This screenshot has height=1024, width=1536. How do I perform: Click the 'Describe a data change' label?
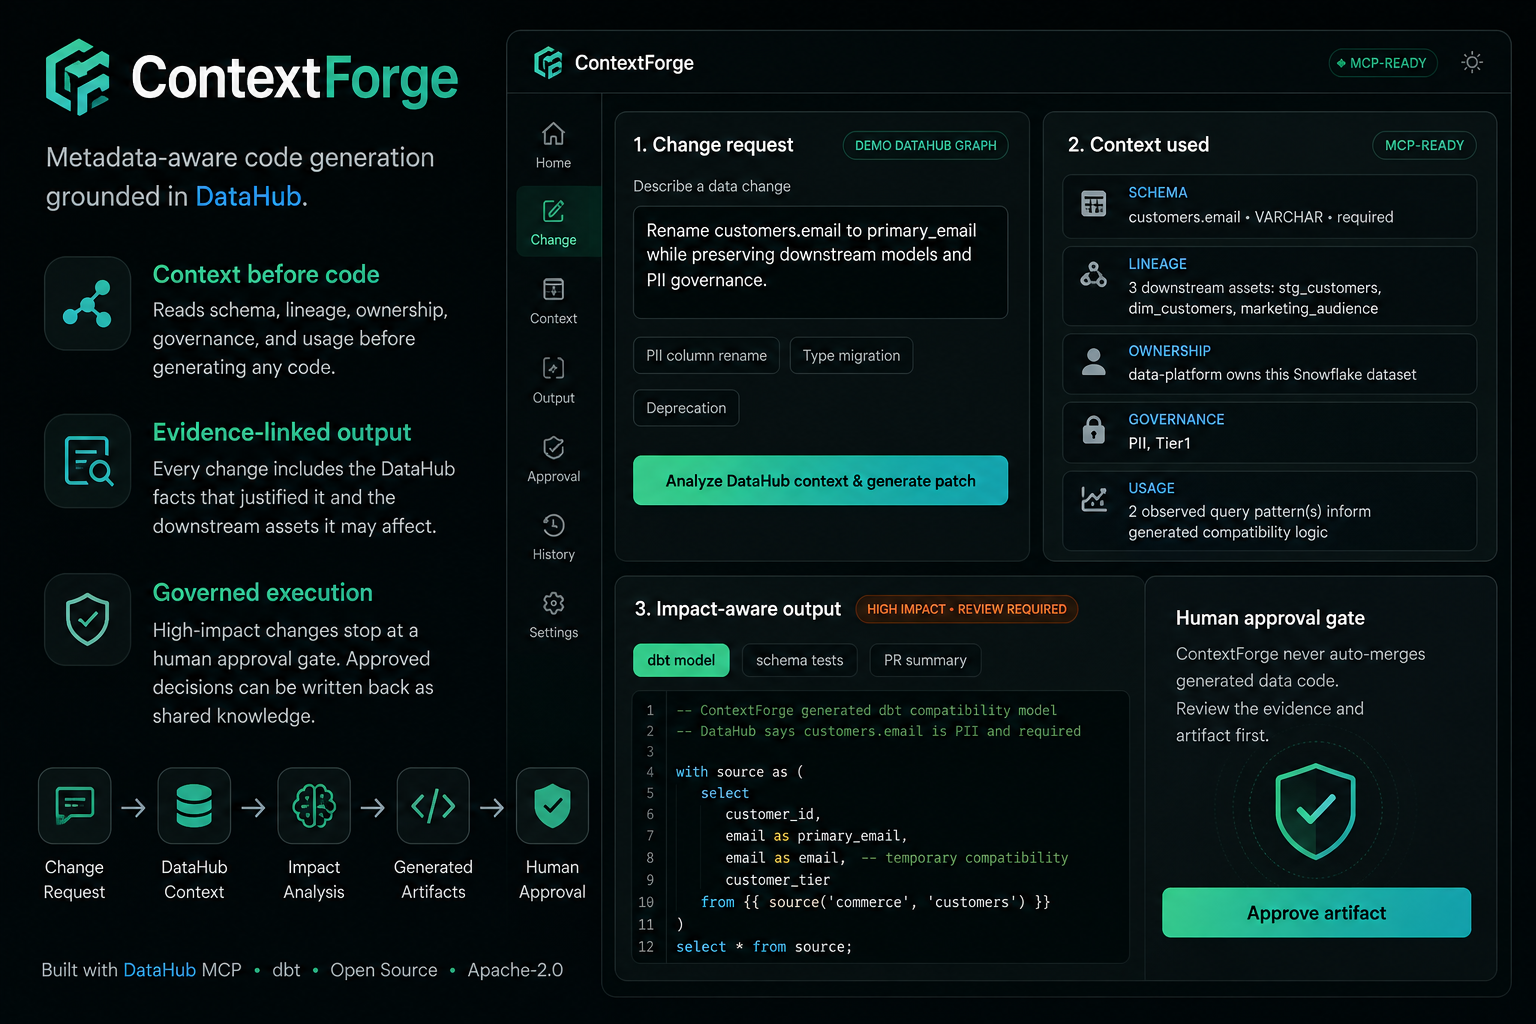(x=712, y=186)
